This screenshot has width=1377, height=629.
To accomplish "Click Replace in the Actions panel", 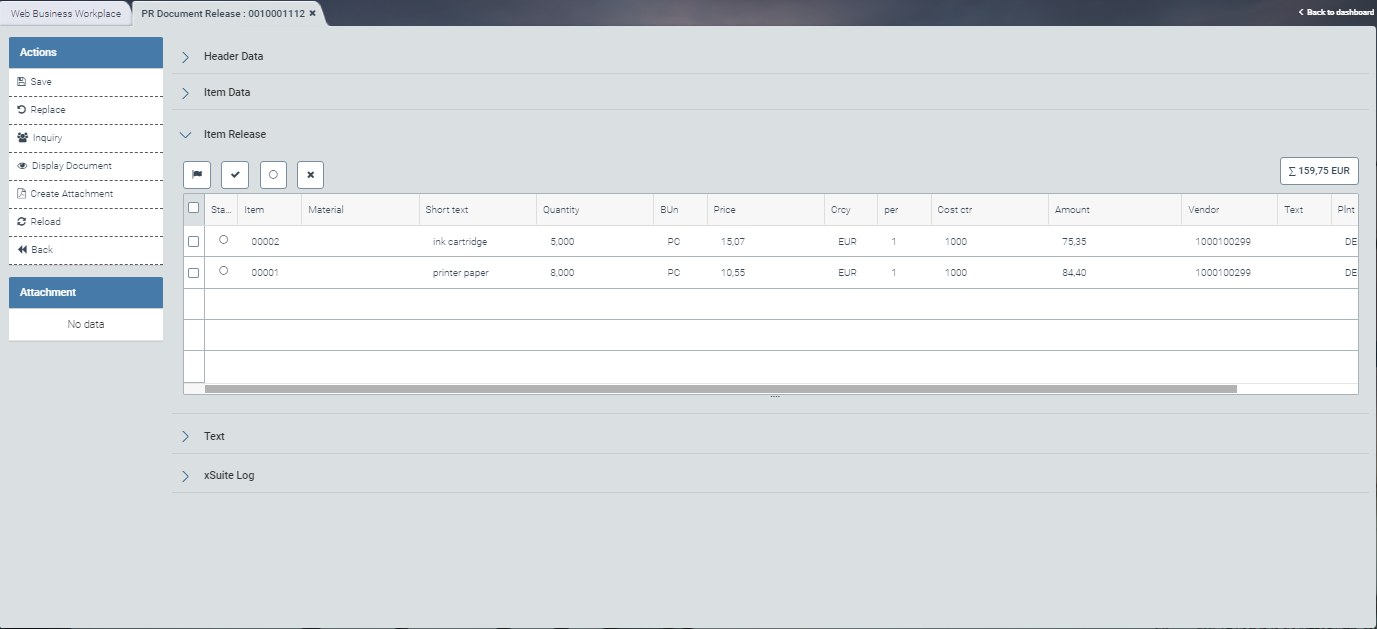I will [47, 110].
